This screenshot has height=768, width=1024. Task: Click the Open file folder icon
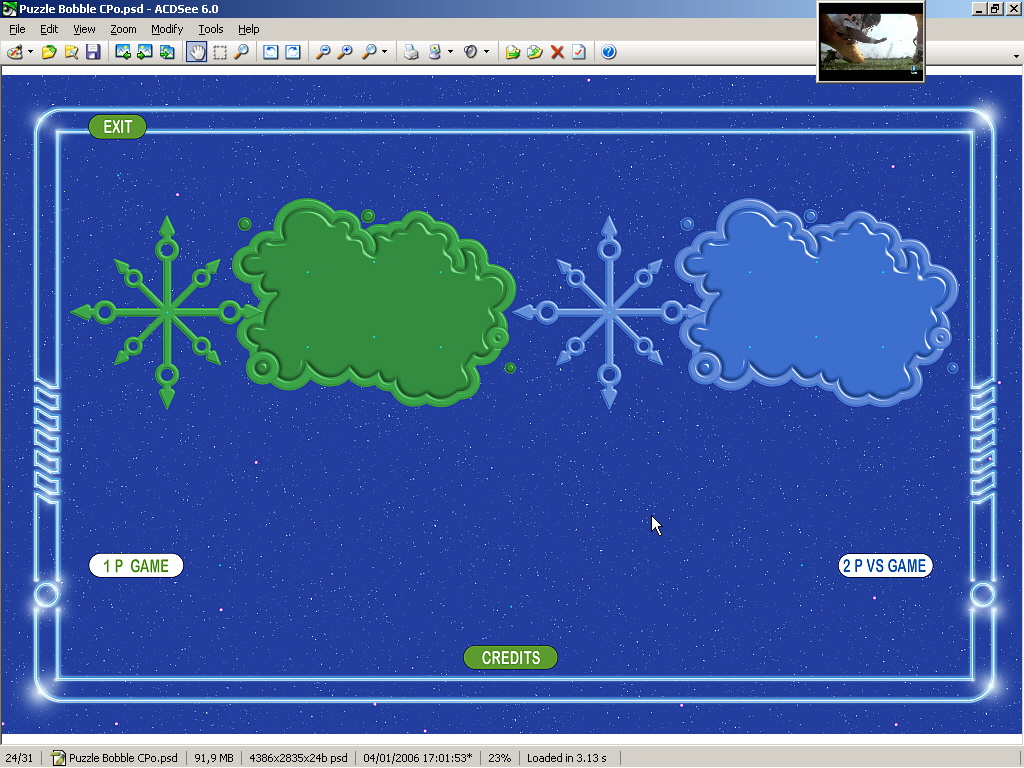(49, 52)
